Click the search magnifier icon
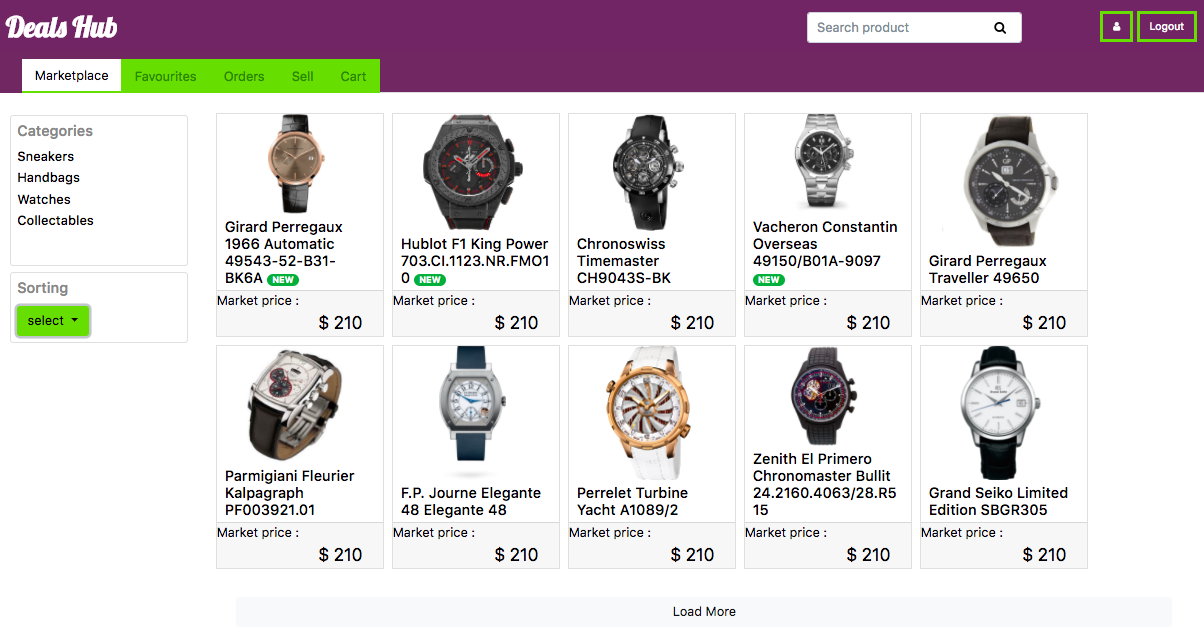Viewport: 1204px width, 642px height. coord(1000,28)
